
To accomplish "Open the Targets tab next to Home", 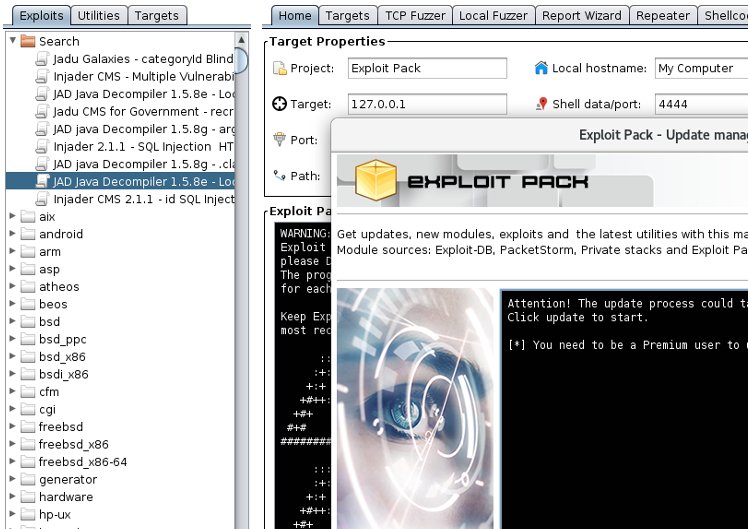I will [x=347, y=15].
